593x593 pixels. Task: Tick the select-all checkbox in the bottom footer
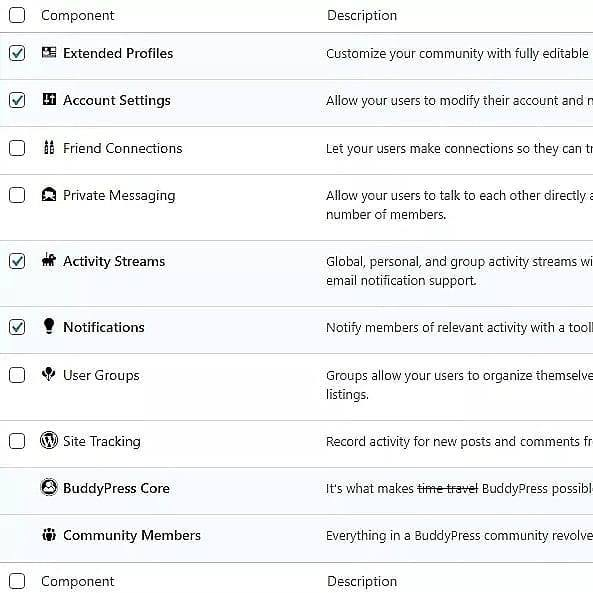(17, 581)
